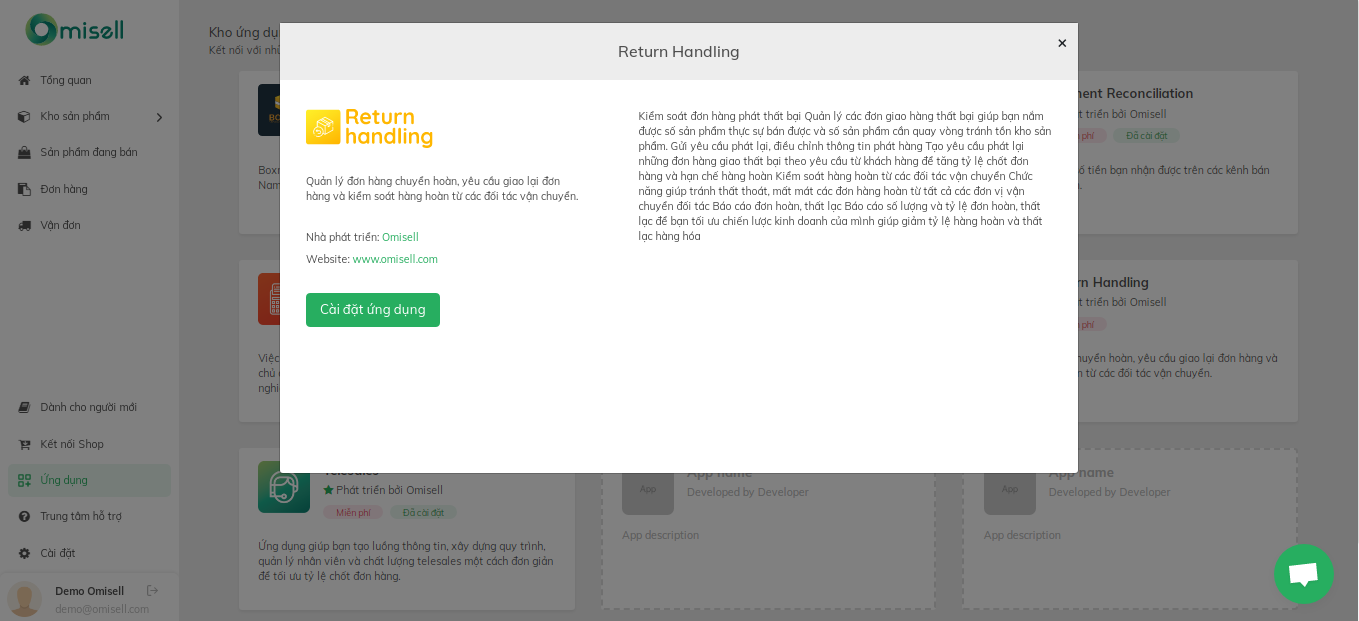
Task: Open Kết nối Shop menu item
Action: point(72,444)
